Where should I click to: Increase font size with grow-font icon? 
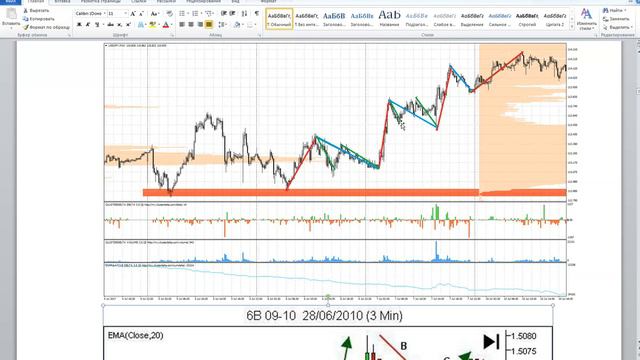133,13
